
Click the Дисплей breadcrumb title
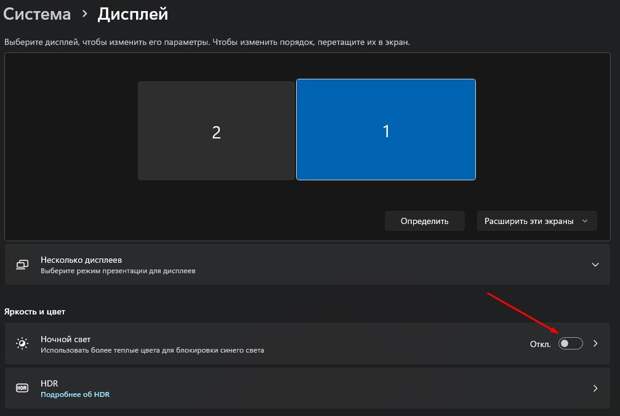click(x=133, y=14)
